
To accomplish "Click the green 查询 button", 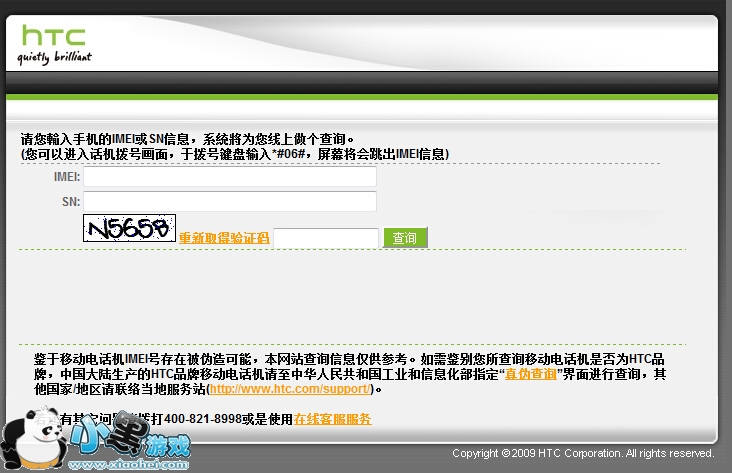I will 405,238.
